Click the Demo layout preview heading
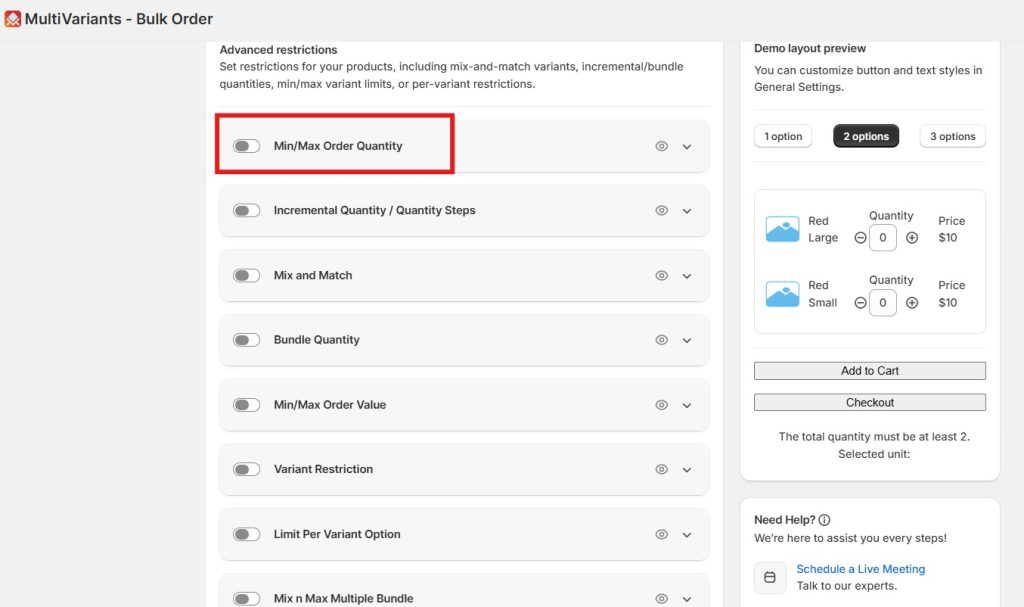 click(810, 48)
